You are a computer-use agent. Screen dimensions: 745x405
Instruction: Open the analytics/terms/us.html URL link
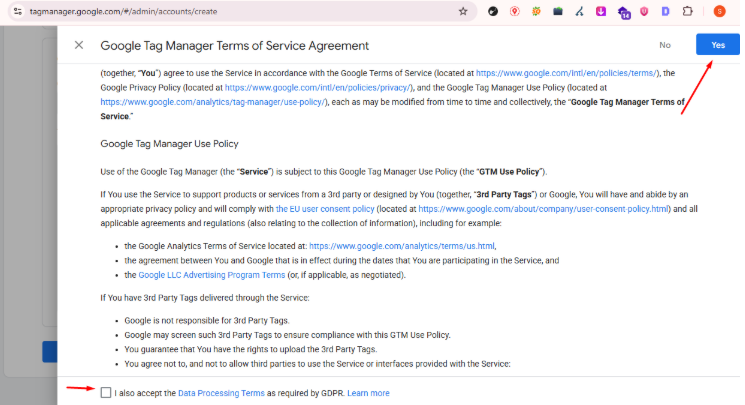[402, 246]
